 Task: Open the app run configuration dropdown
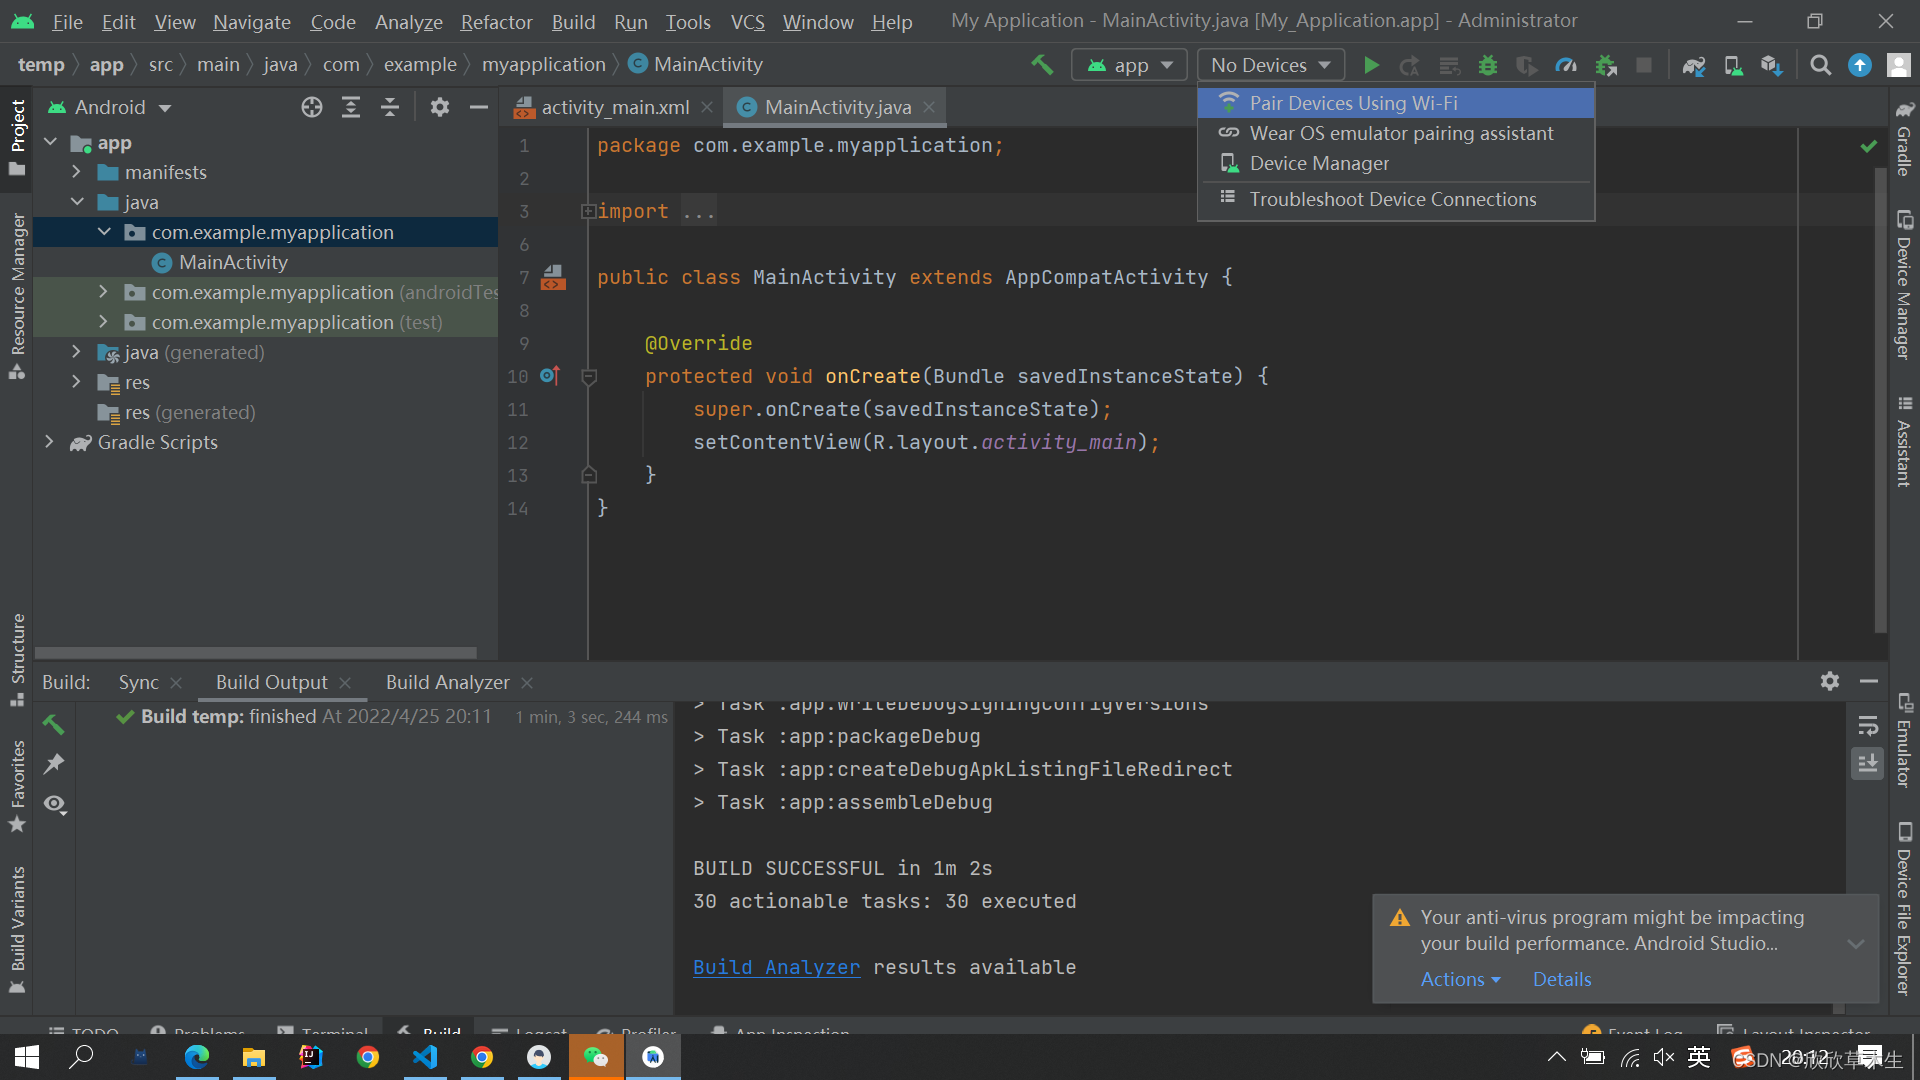click(1129, 65)
